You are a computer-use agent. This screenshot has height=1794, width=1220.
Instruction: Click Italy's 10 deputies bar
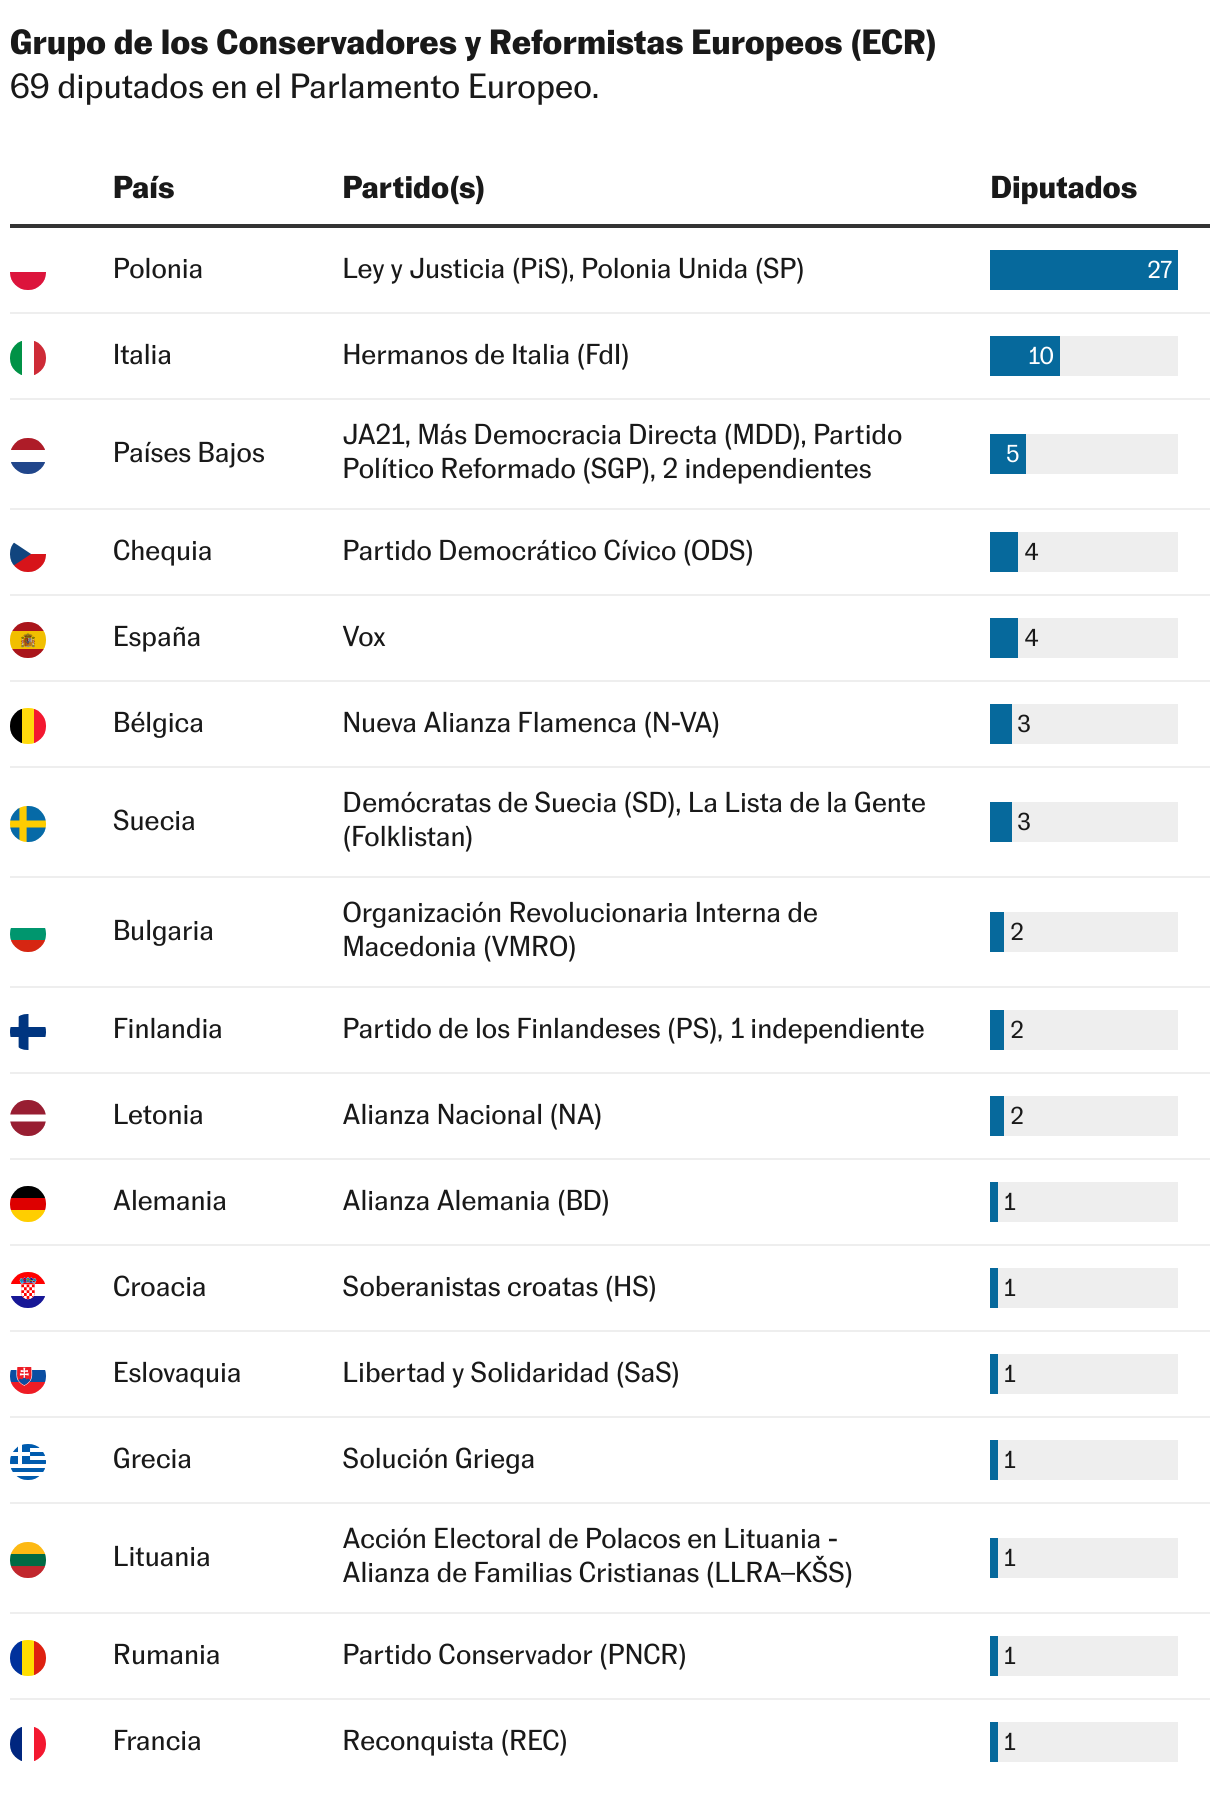click(x=1024, y=356)
